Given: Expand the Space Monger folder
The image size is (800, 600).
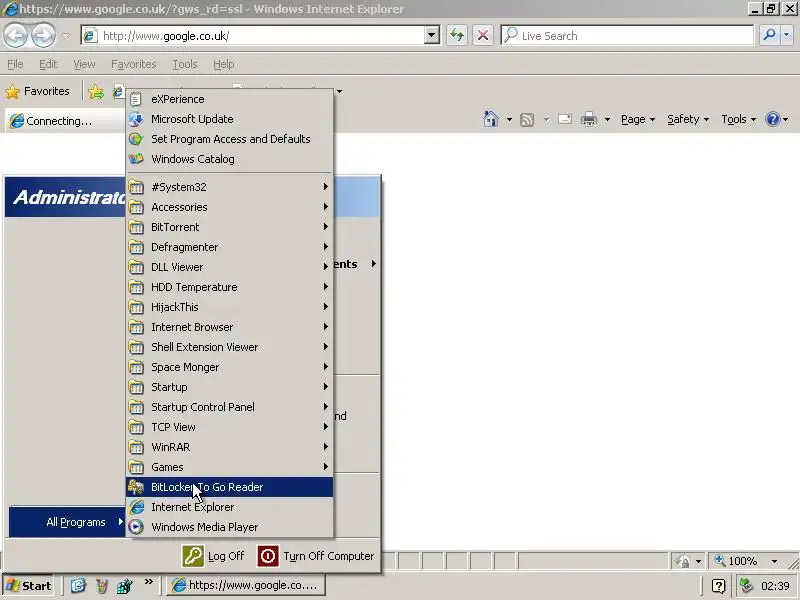Looking at the screenshot, I should (229, 367).
